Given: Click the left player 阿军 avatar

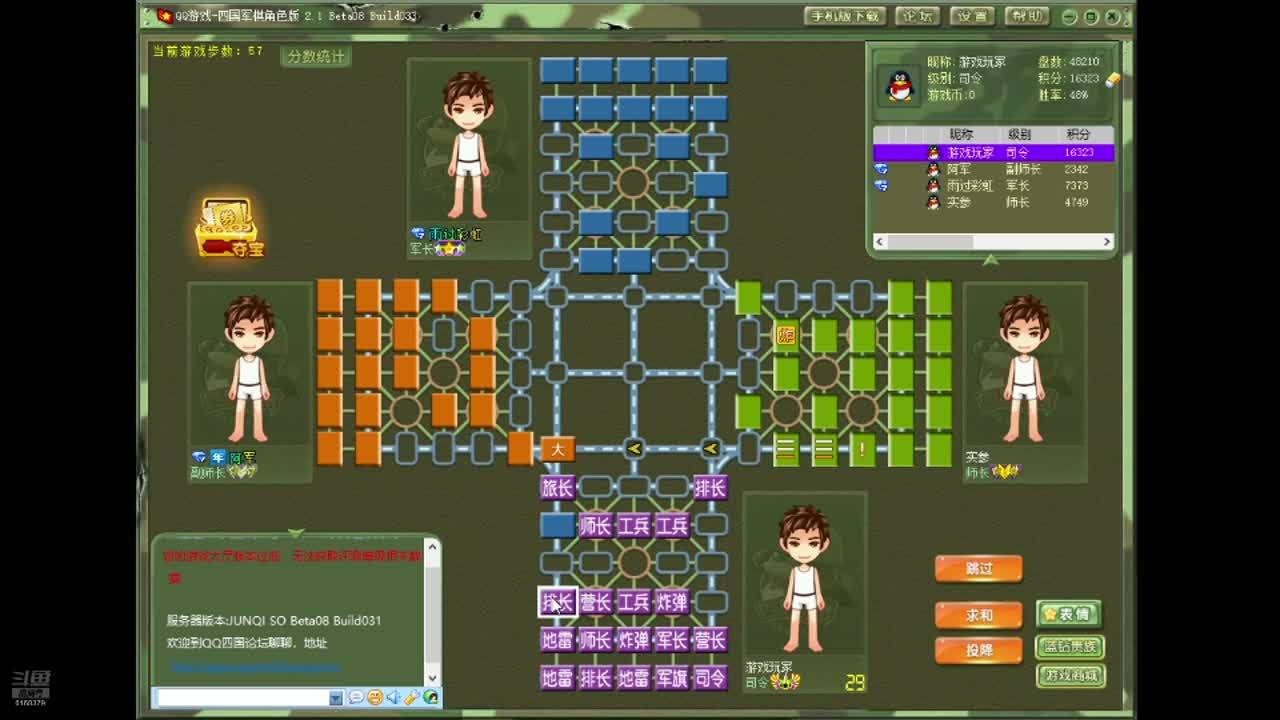Looking at the screenshot, I should [249, 368].
